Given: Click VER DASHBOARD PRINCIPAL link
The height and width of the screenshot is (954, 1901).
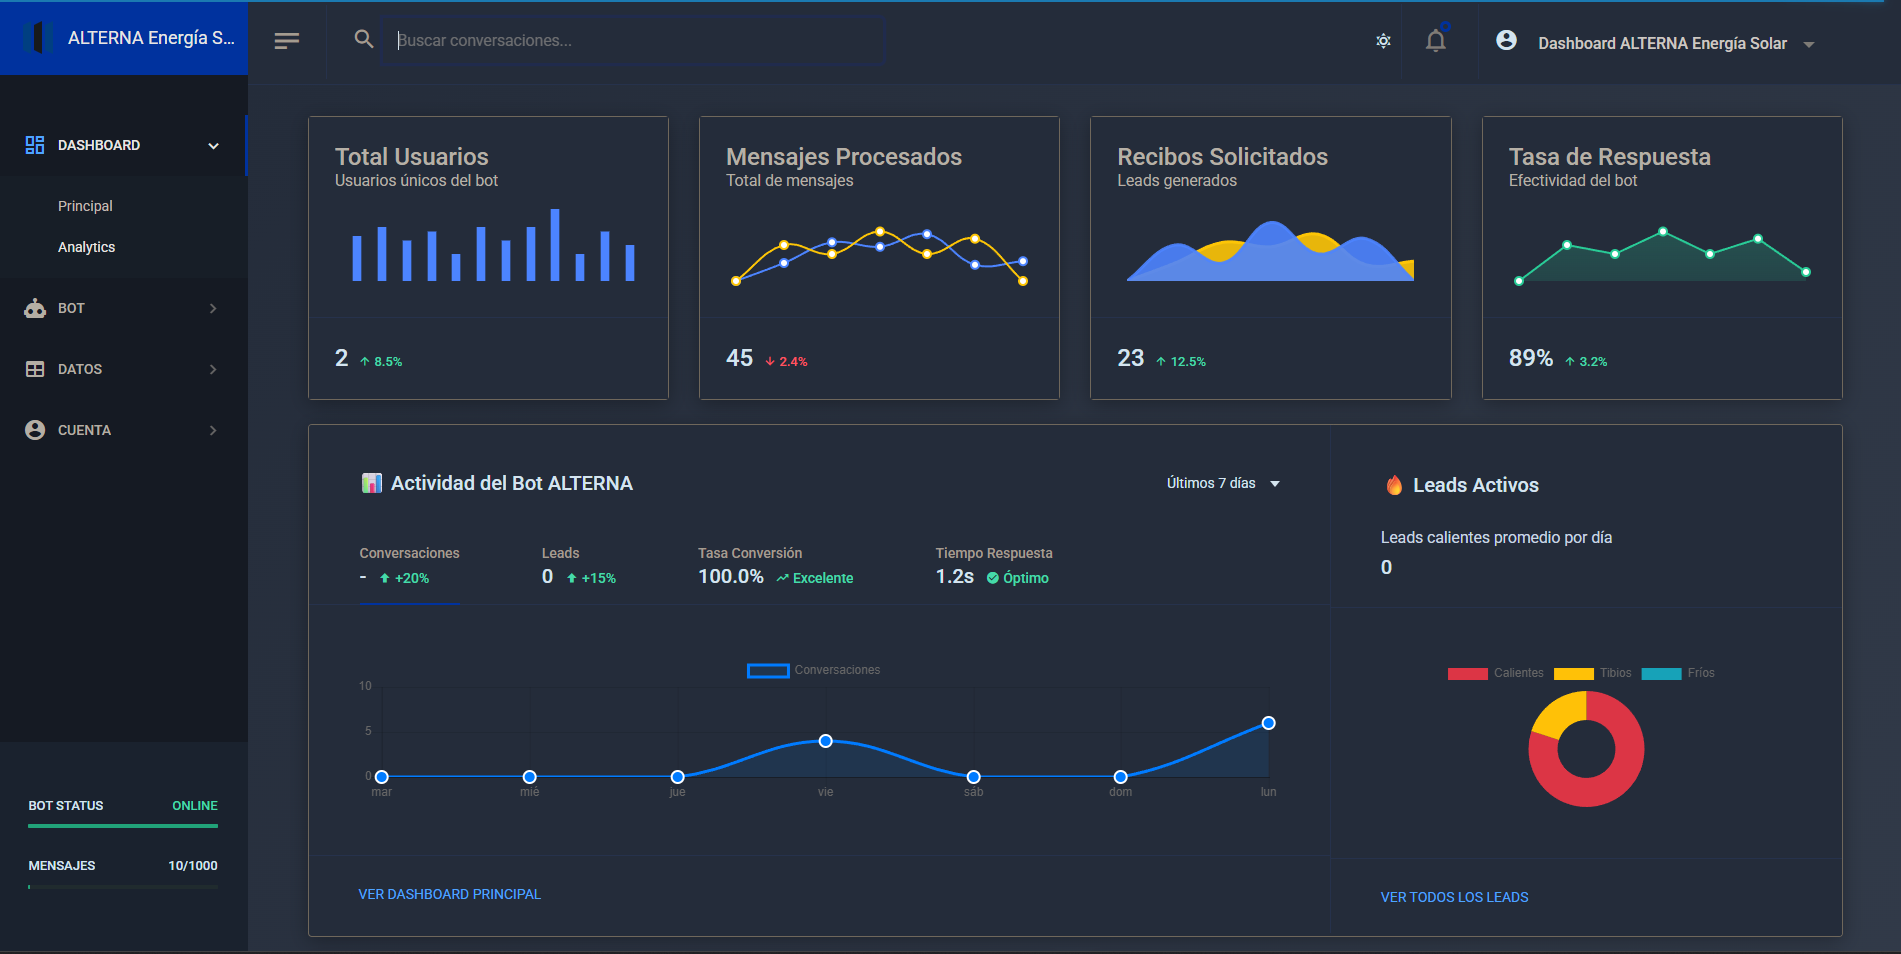Looking at the screenshot, I should tap(449, 894).
